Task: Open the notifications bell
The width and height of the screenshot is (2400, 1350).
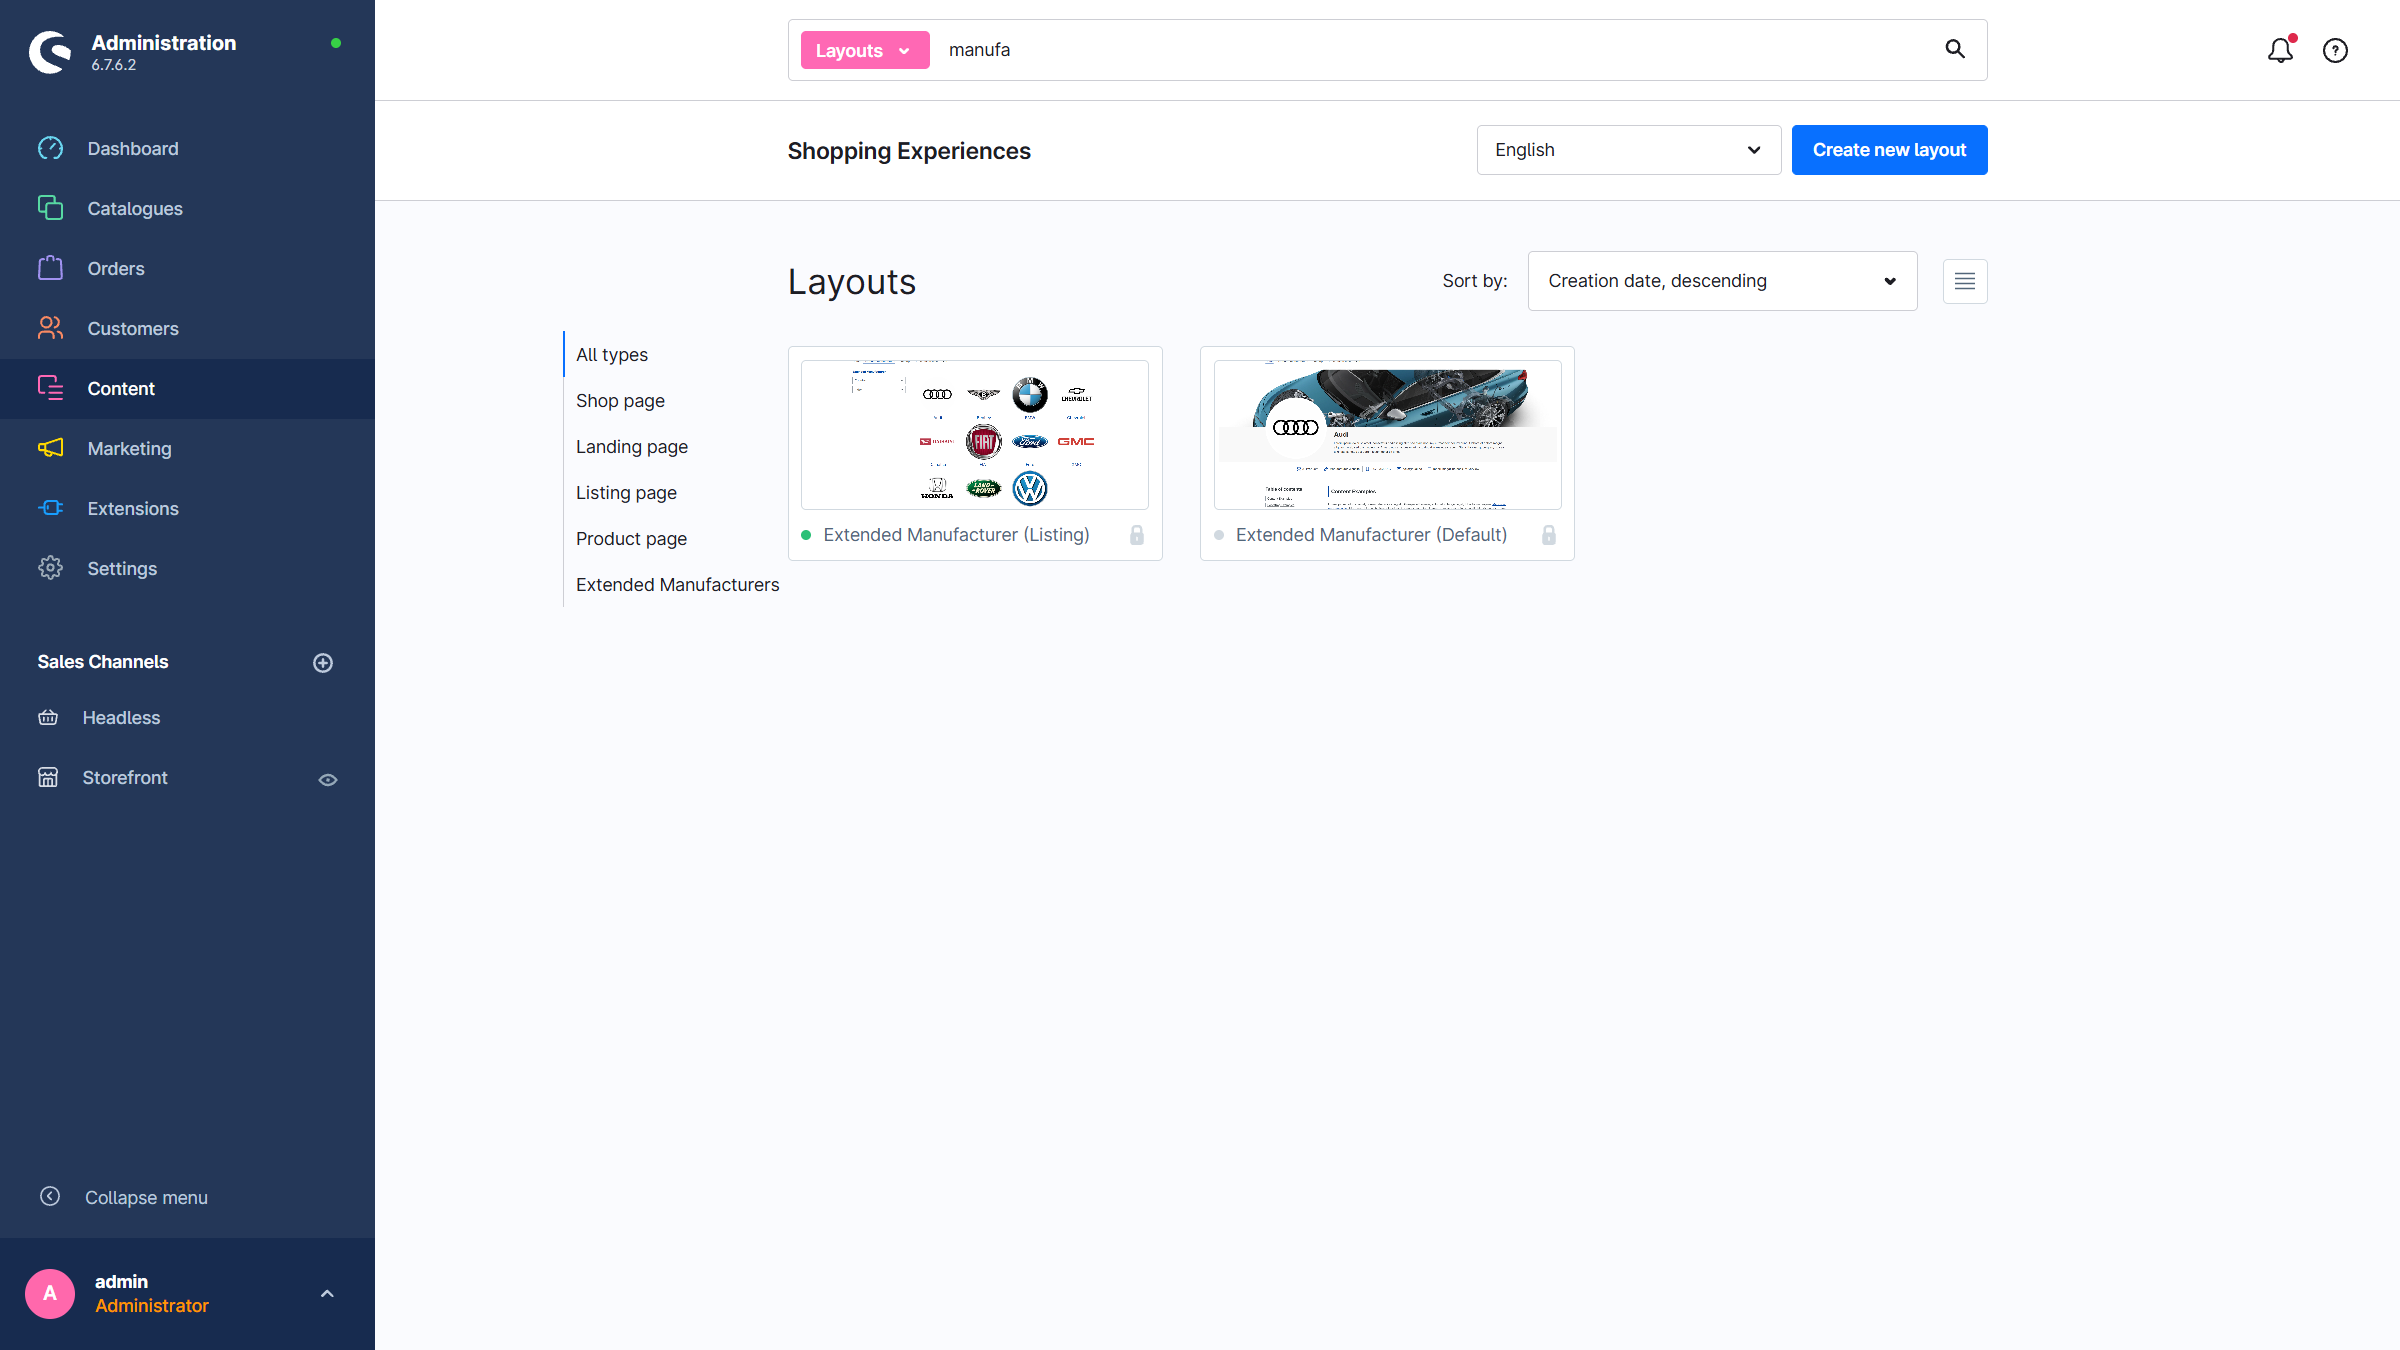Action: 2280,50
